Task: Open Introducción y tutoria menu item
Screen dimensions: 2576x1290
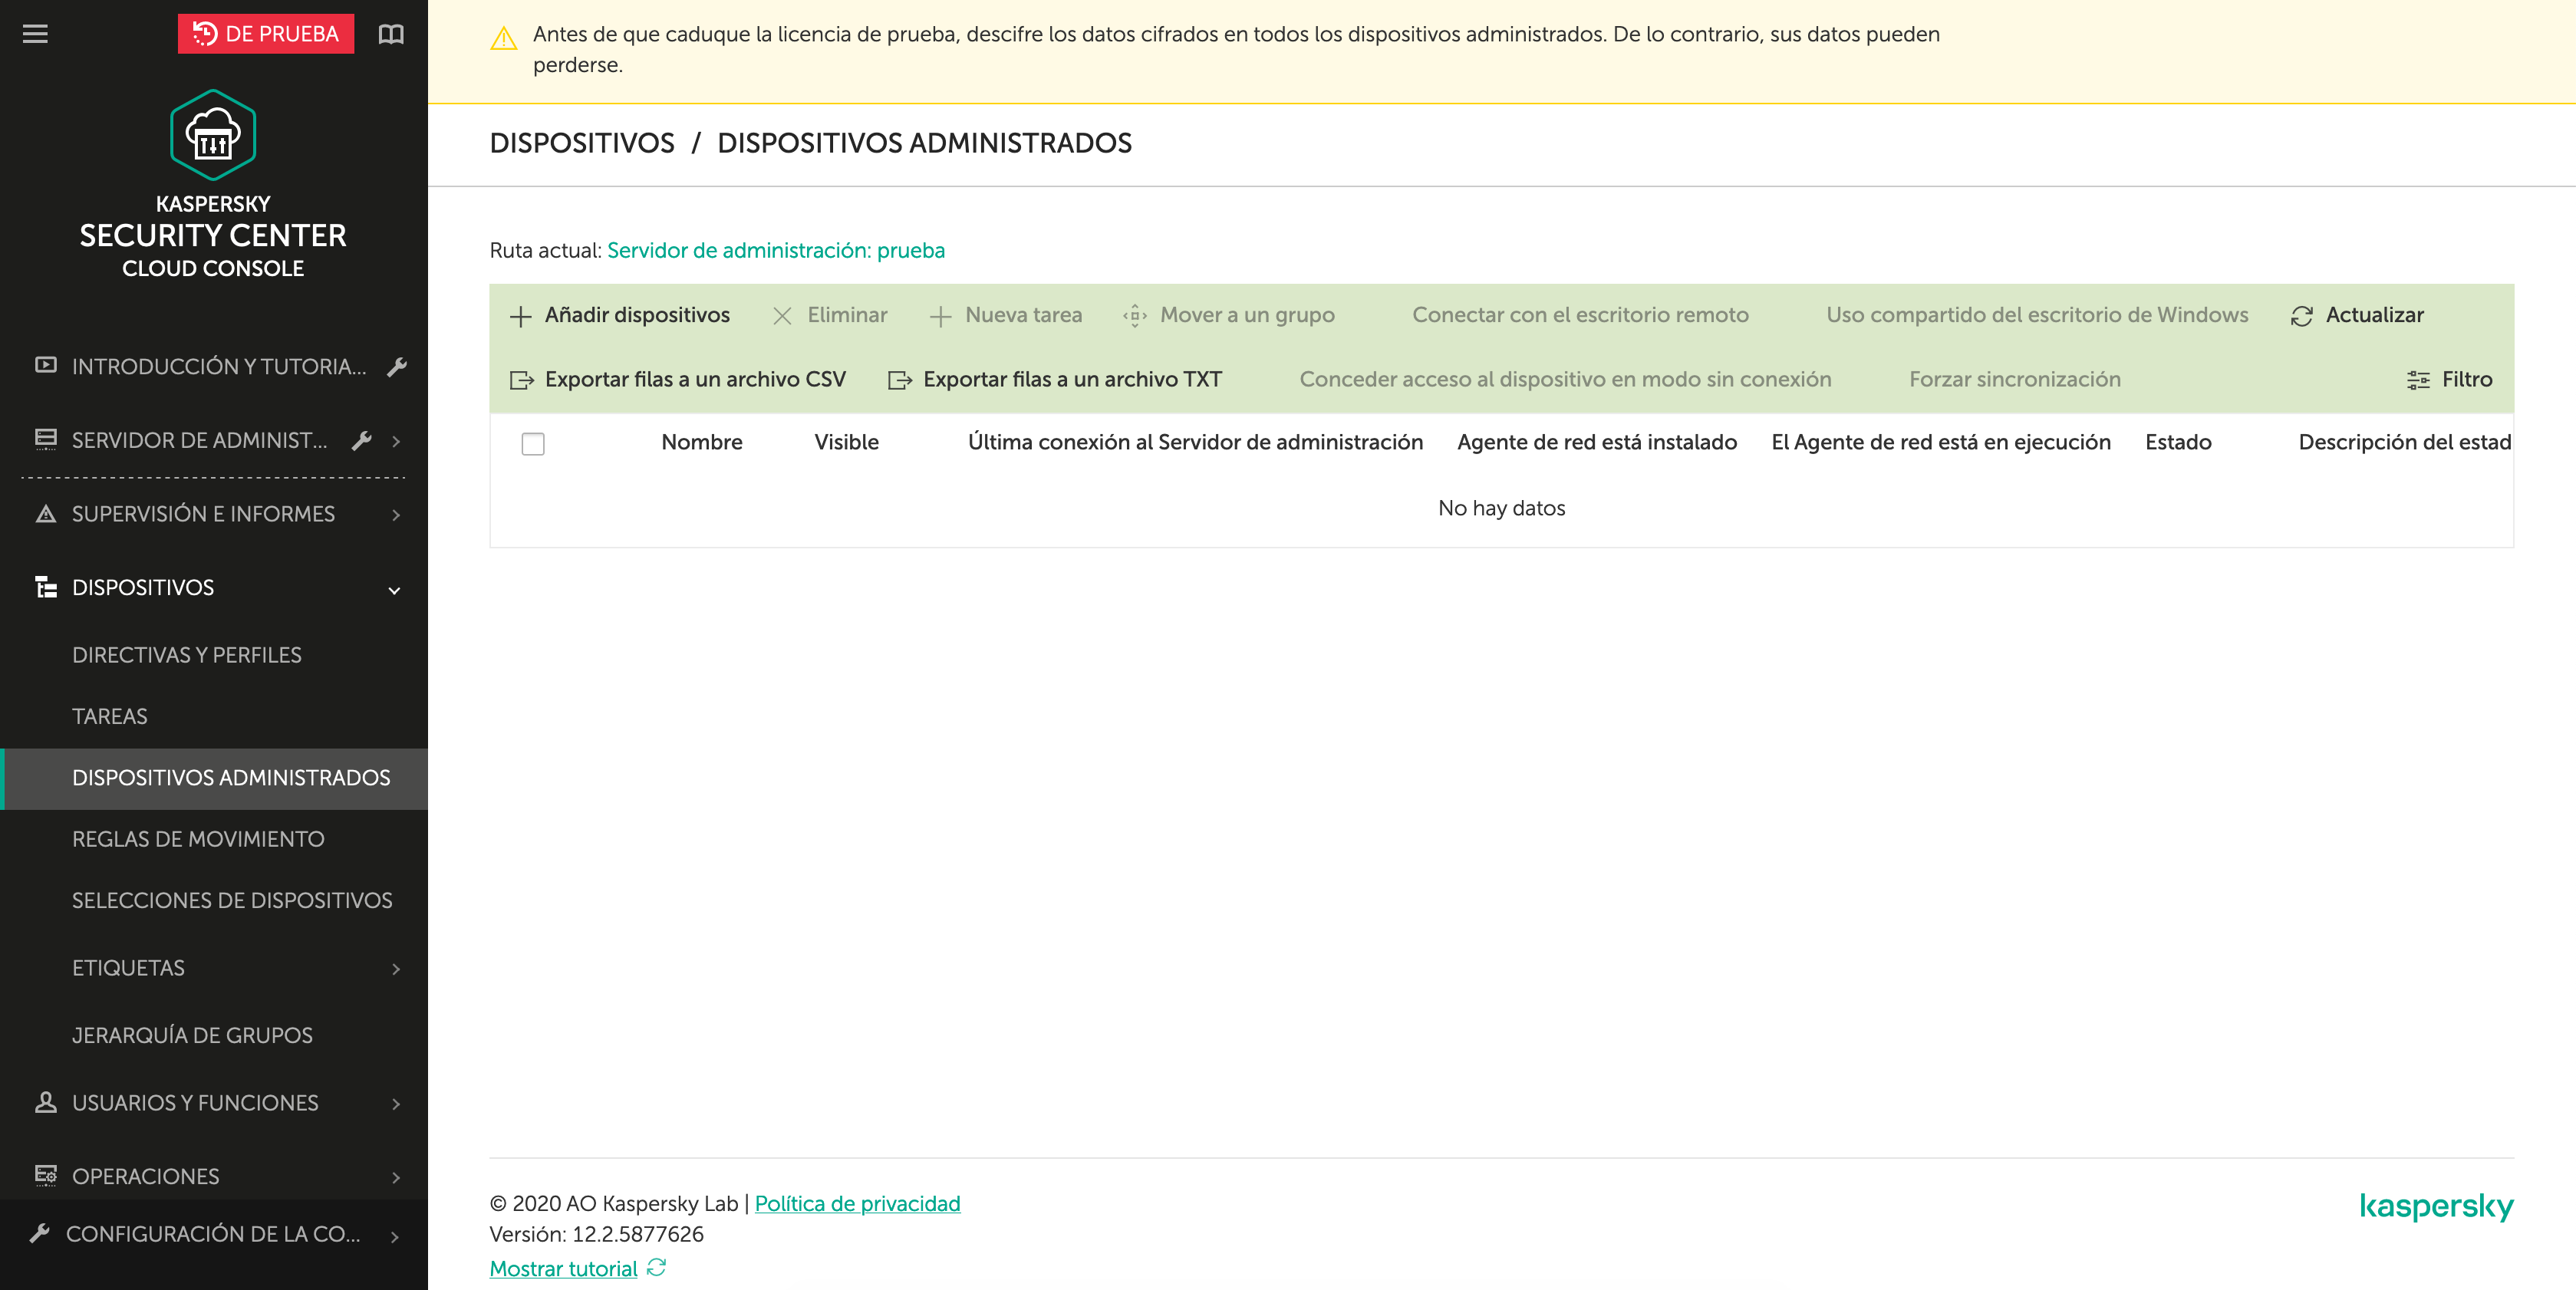Action: [219, 366]
